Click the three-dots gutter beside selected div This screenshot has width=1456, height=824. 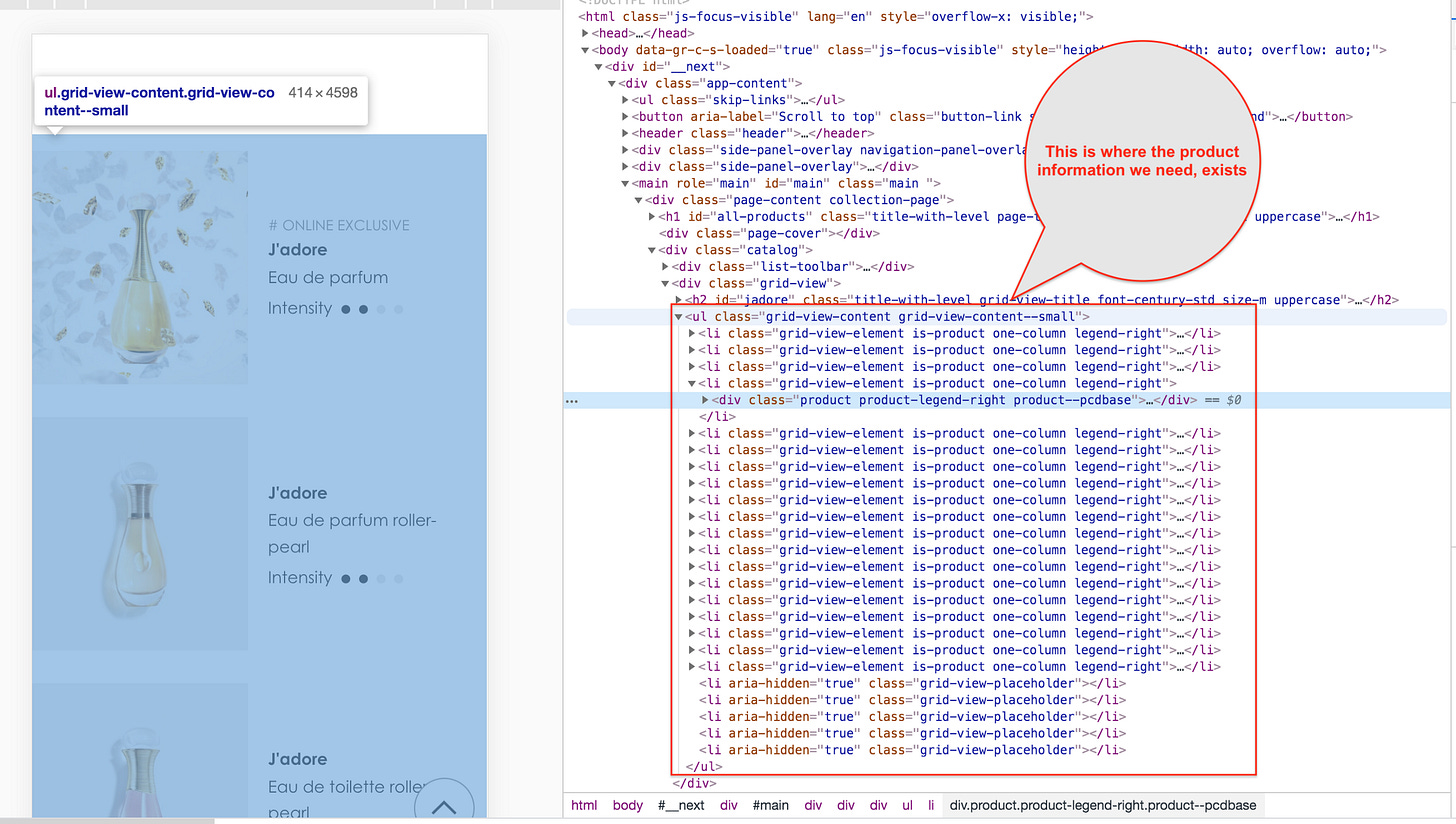(x=572, y=400)
